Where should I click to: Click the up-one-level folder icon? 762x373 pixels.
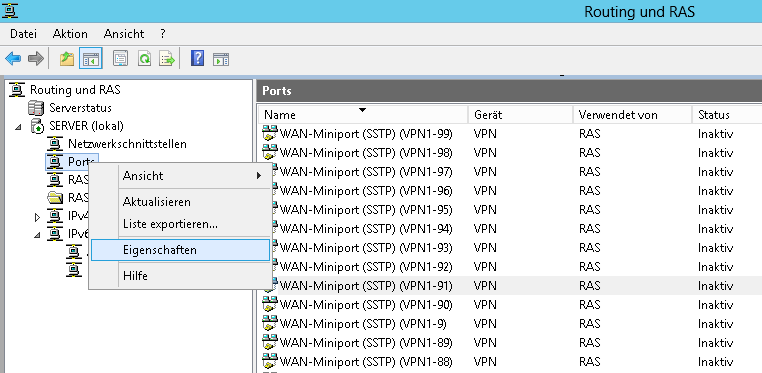(67, 59)
